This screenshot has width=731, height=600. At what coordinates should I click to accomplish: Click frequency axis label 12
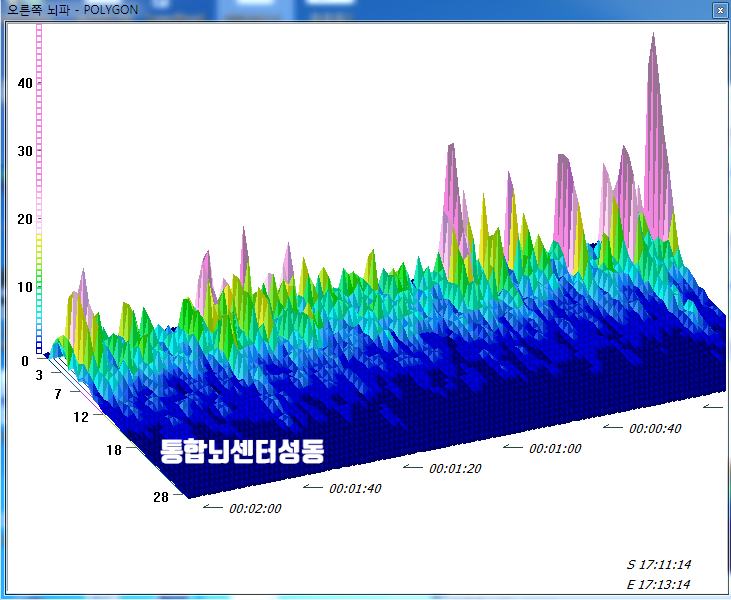(x=82, y=416)
